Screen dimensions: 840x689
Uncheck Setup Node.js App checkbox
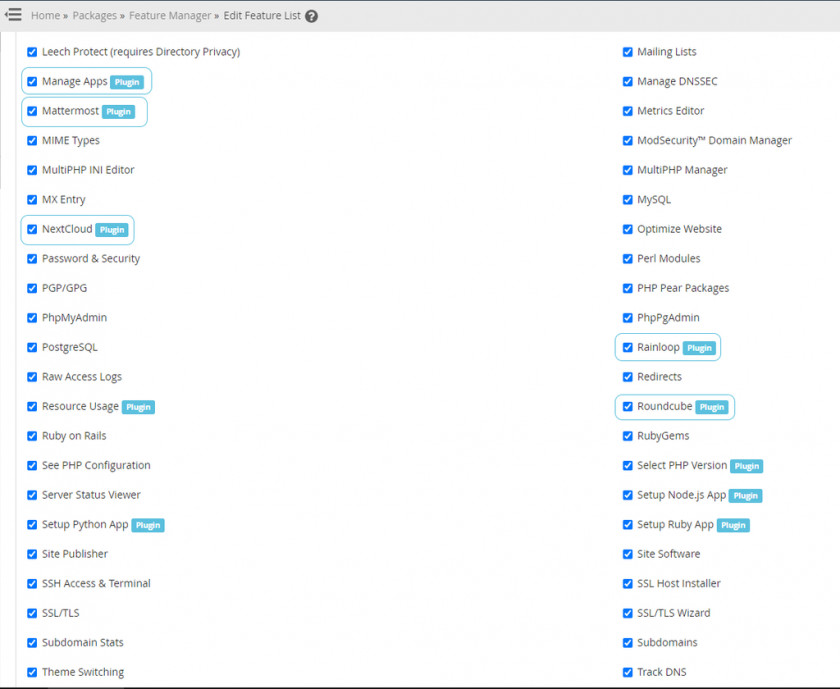pyautogui.click(x=628, y=495)
